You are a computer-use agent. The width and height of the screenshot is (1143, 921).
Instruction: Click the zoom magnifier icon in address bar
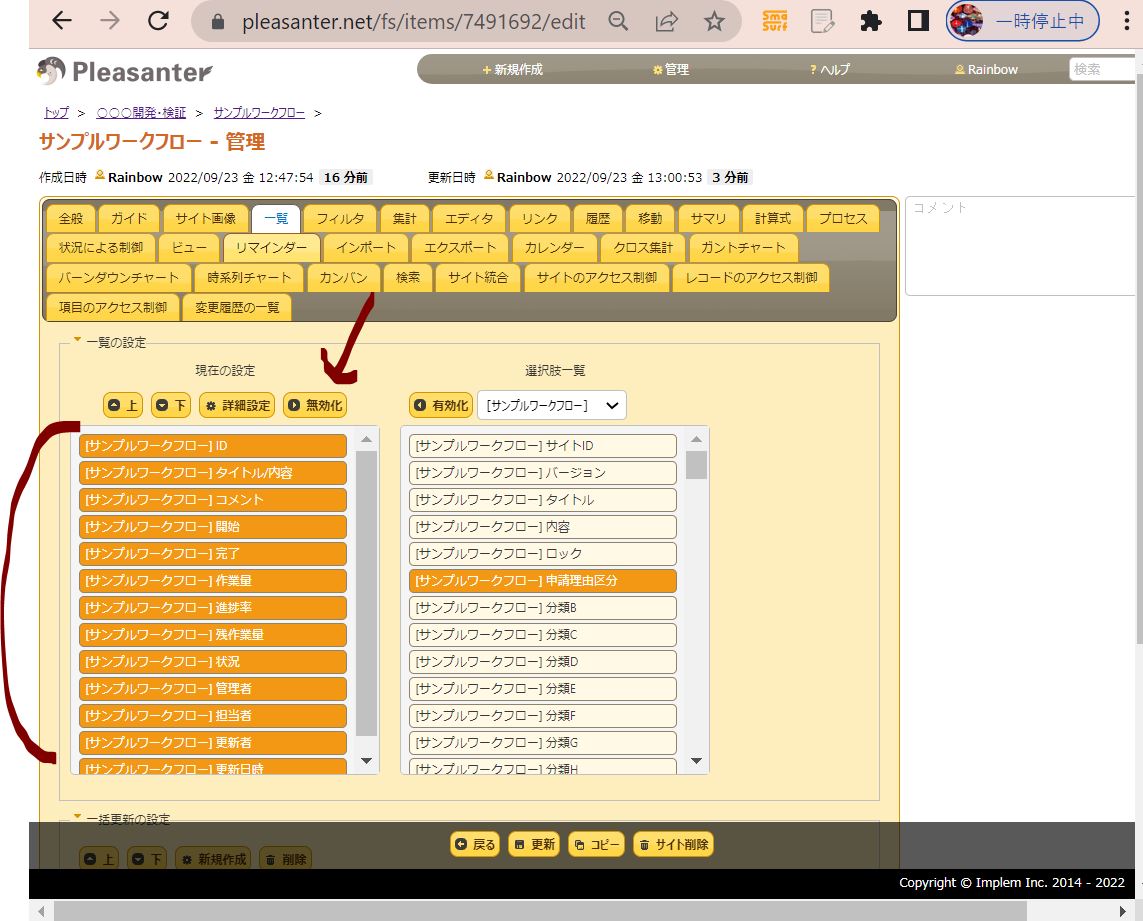[x=618, y=21]
